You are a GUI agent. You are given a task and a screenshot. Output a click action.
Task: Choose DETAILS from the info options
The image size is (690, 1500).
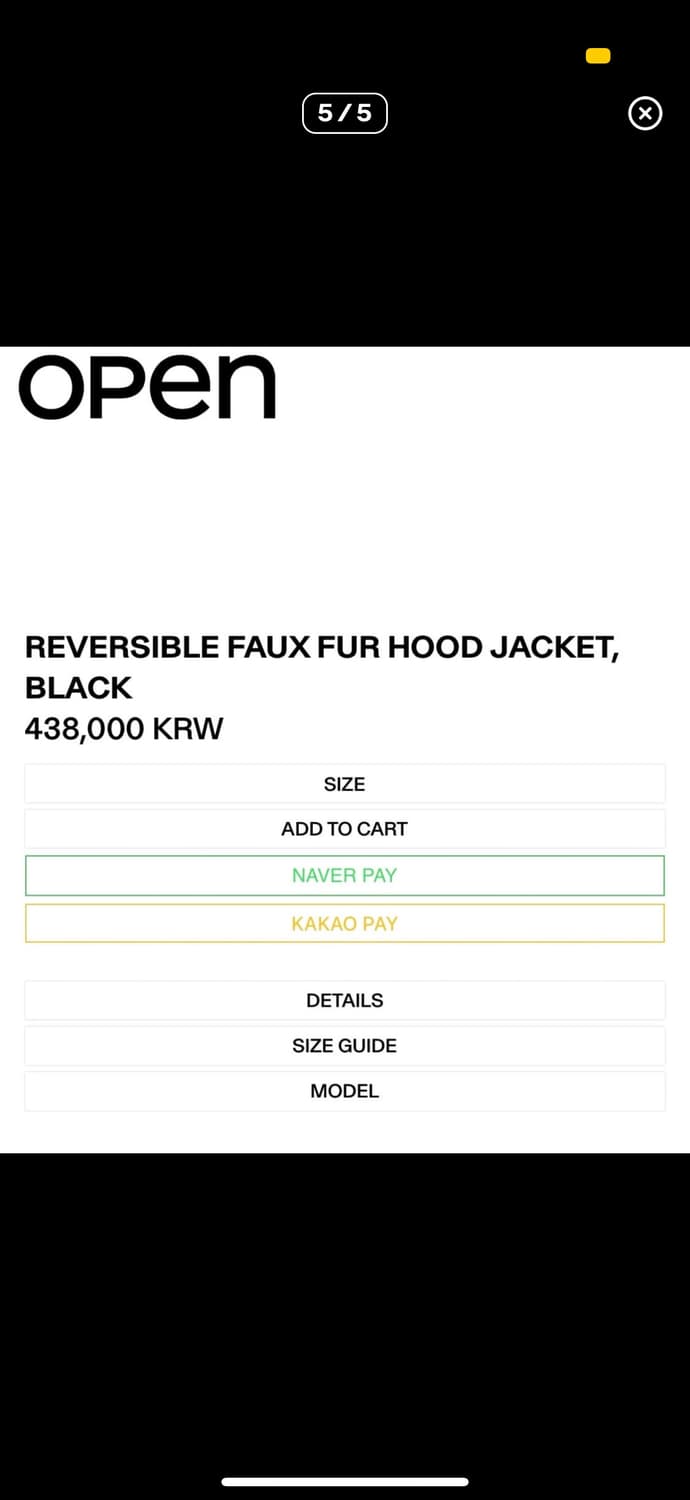344,999
